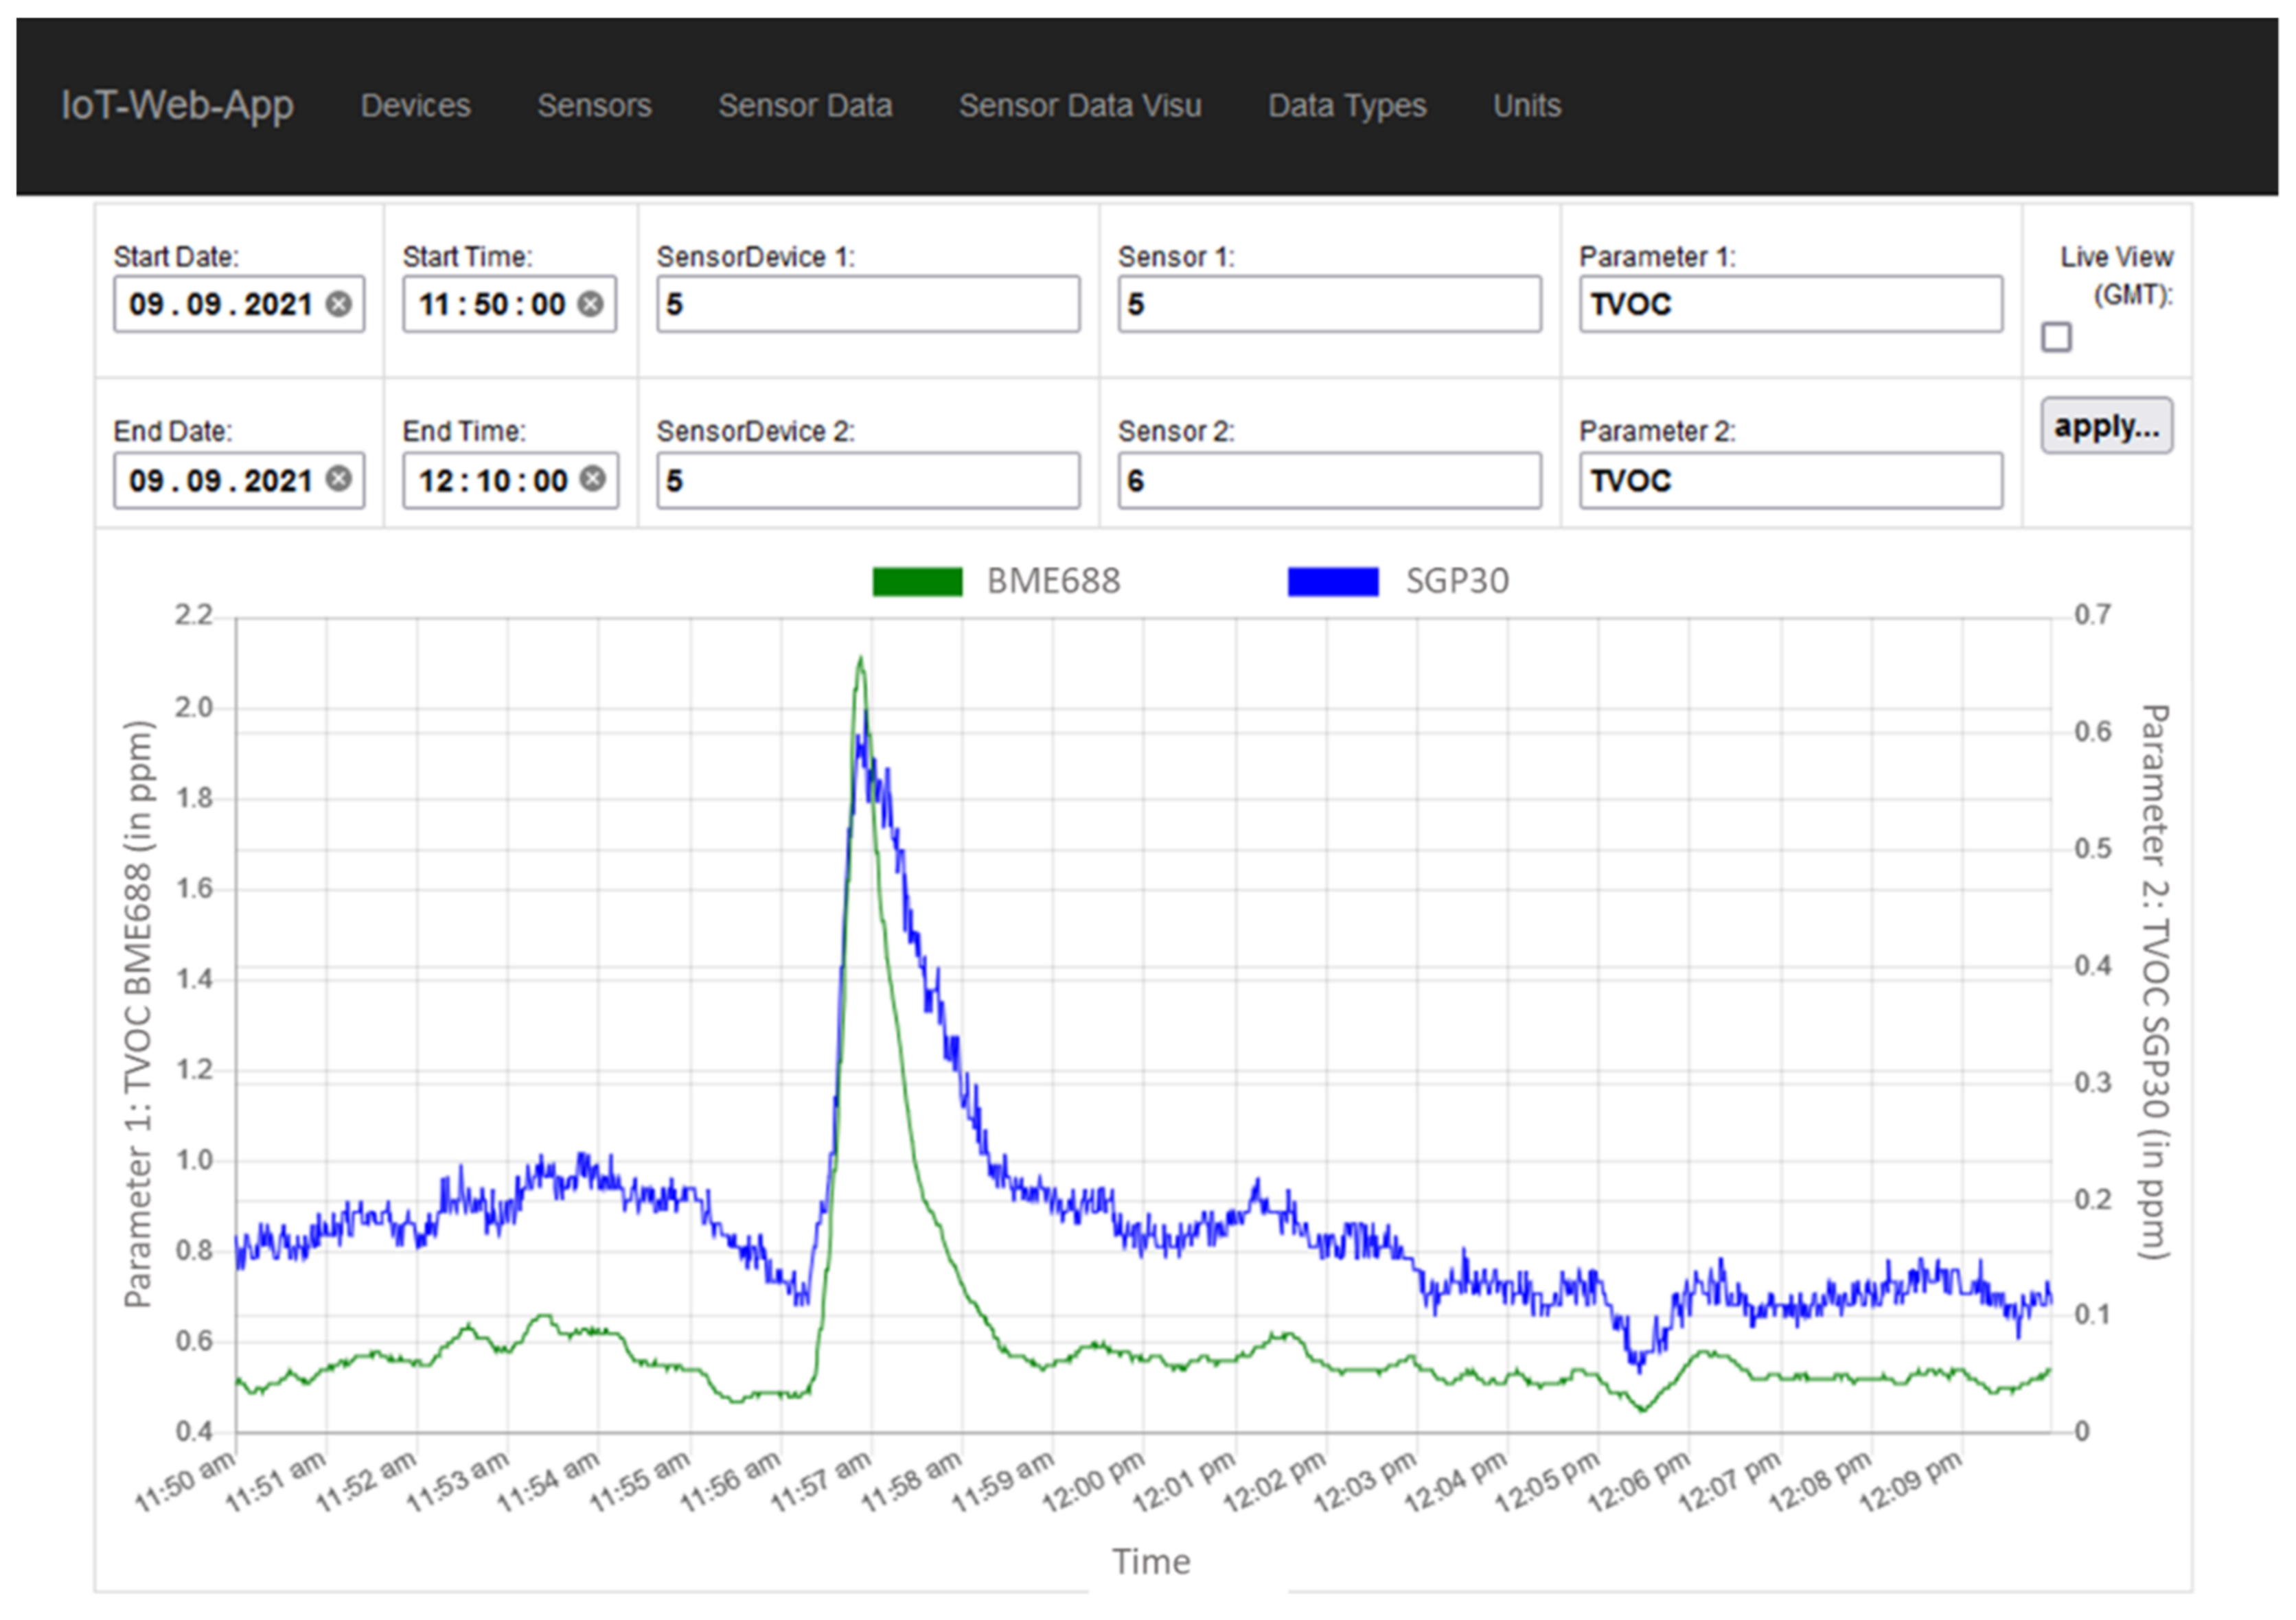This screenshot has height=1620, width=2296.
Task: Toggle SGP30 blue legend swatch
Action: (1333, 582)
